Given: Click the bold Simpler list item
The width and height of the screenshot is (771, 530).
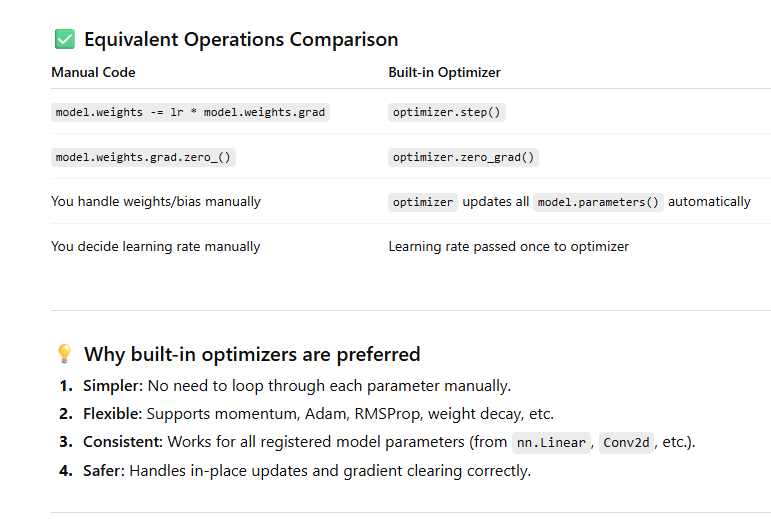Looking at the screenshot, I should click(114, 386).
